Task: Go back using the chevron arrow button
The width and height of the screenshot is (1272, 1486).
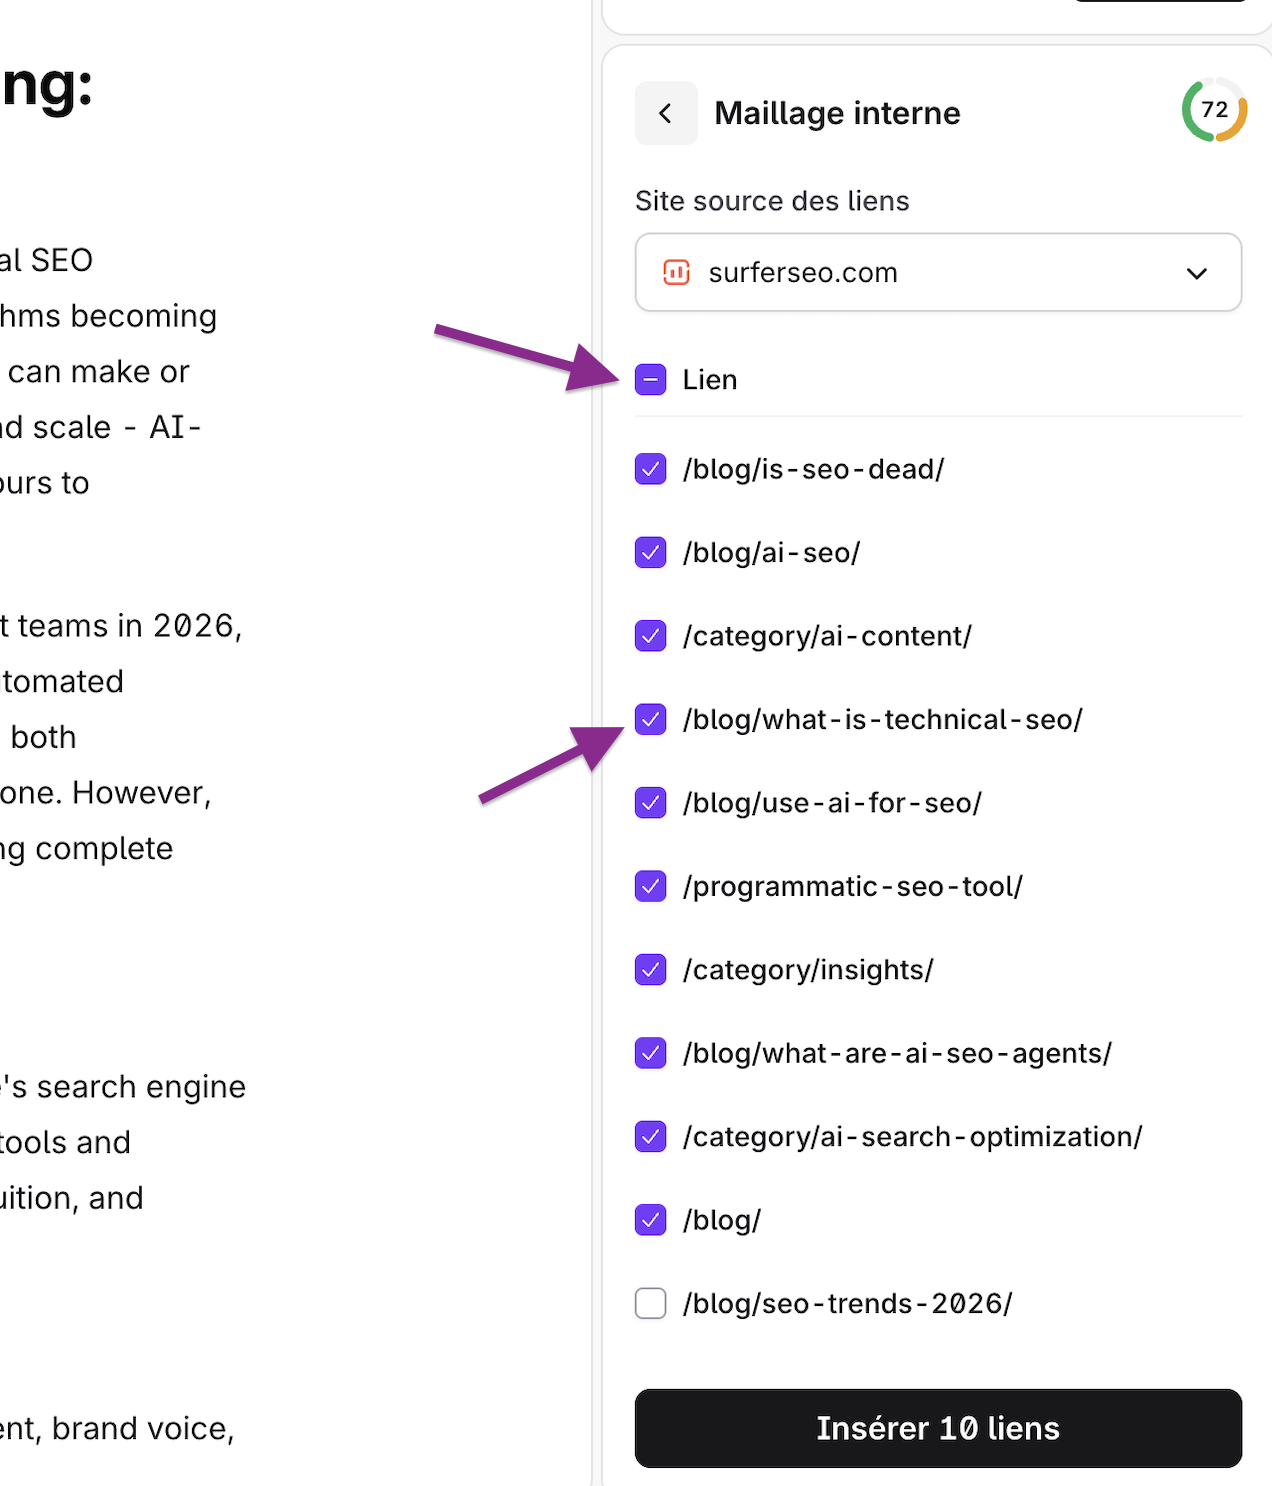Action: coord(666,113)
